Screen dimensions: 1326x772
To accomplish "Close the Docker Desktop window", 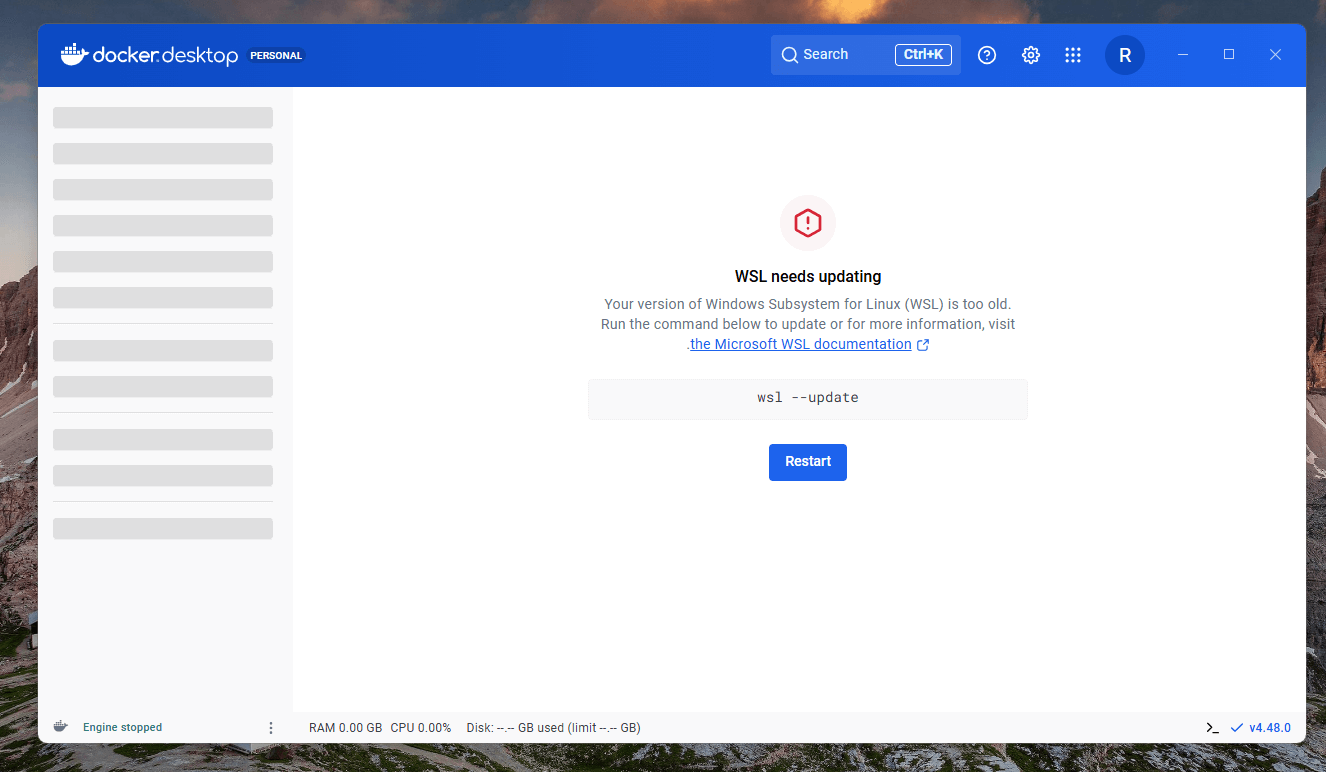I will point(1275,55).
